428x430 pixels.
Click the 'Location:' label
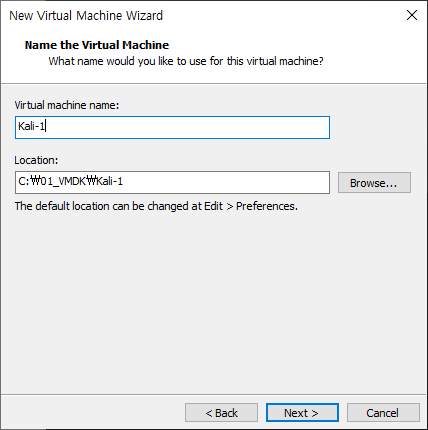pos(36,160)
